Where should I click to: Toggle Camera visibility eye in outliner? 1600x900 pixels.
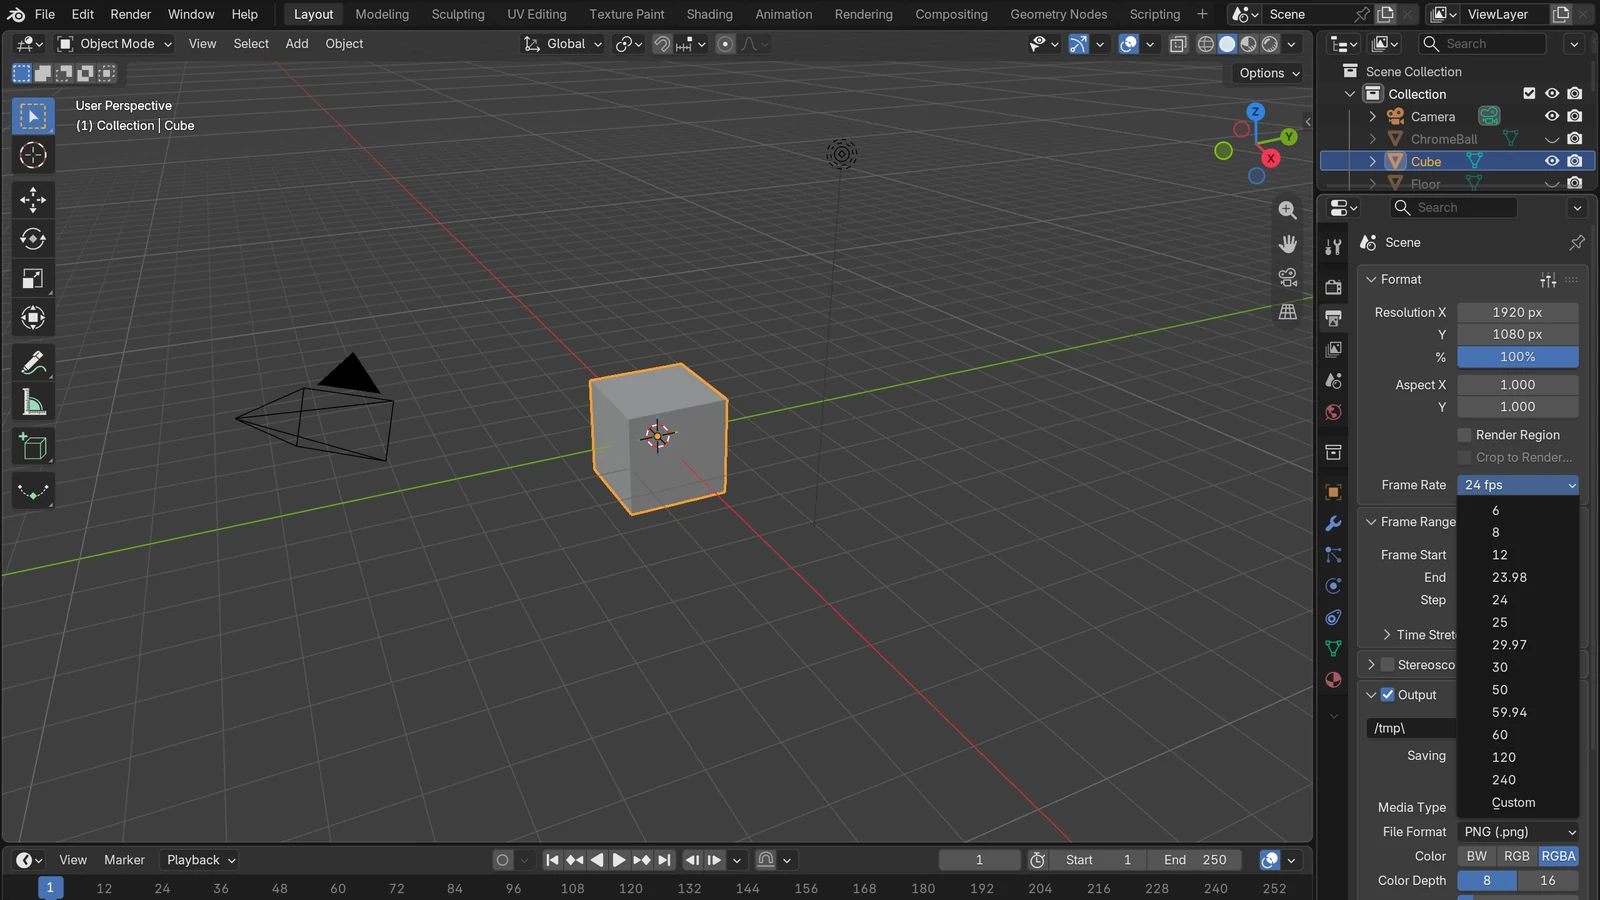(x=1552, y=116)
